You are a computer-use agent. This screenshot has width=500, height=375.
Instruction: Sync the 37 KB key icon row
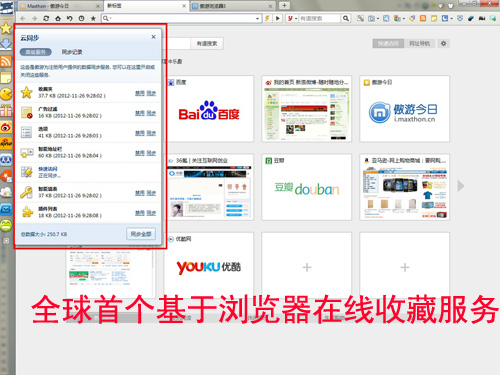151,193
